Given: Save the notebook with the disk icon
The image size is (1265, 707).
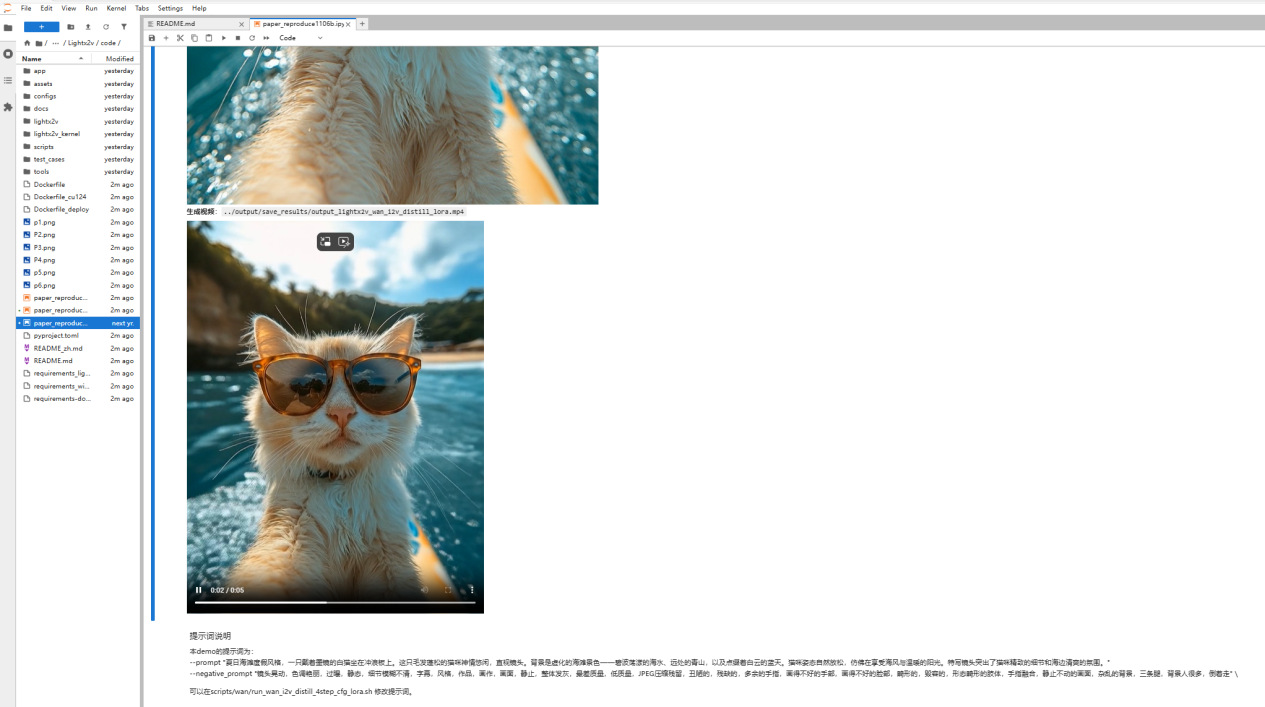Looking at the screenshot, I should (152, 38).
